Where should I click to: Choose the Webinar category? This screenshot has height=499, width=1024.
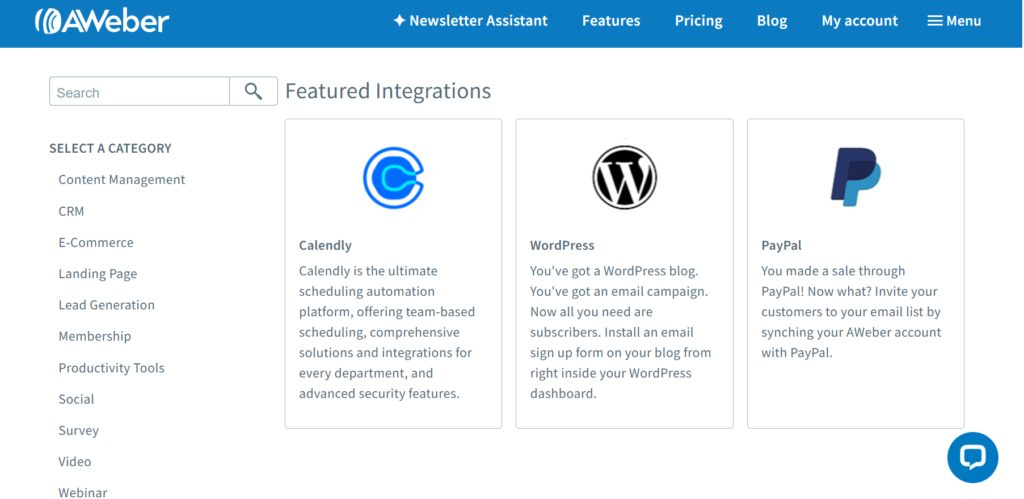click(x=83, y=492)
